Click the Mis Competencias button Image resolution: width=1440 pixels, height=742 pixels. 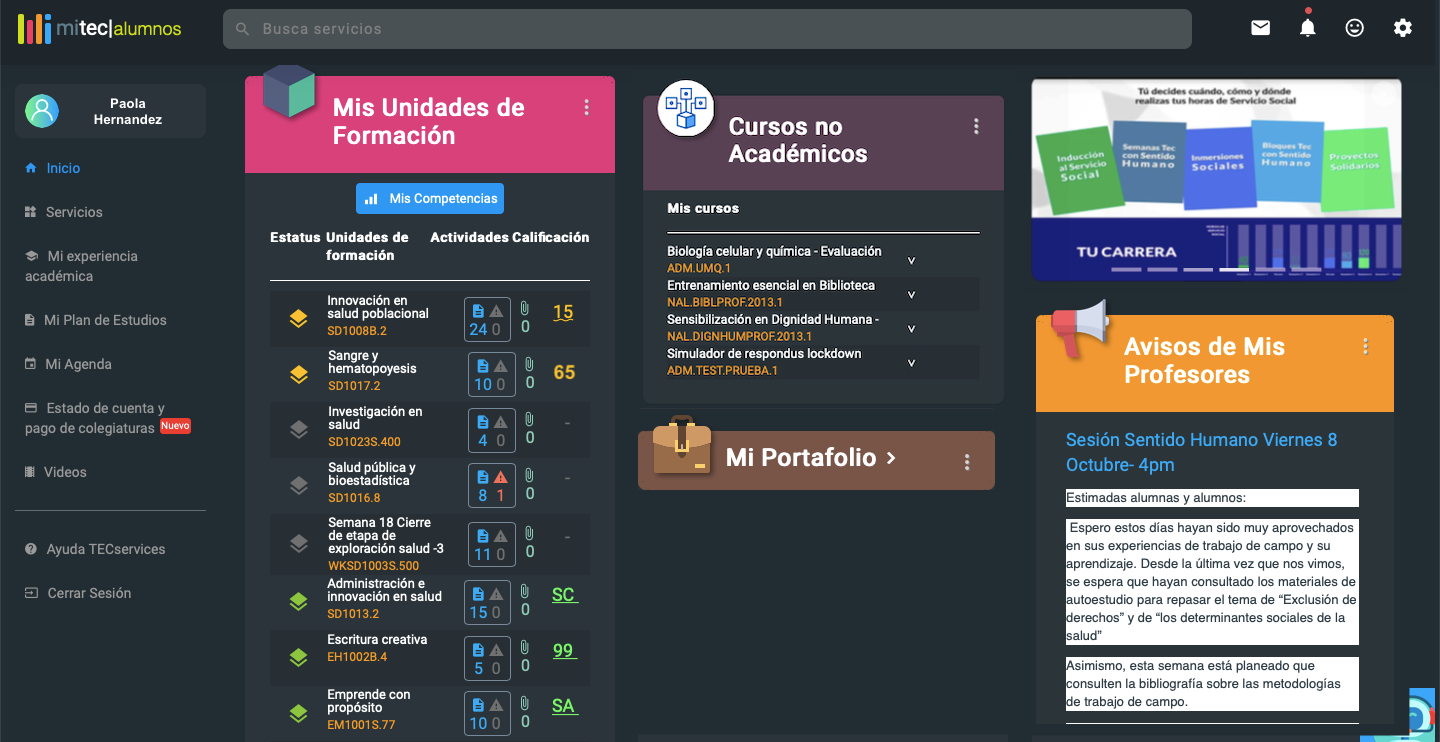click(429, 198)
